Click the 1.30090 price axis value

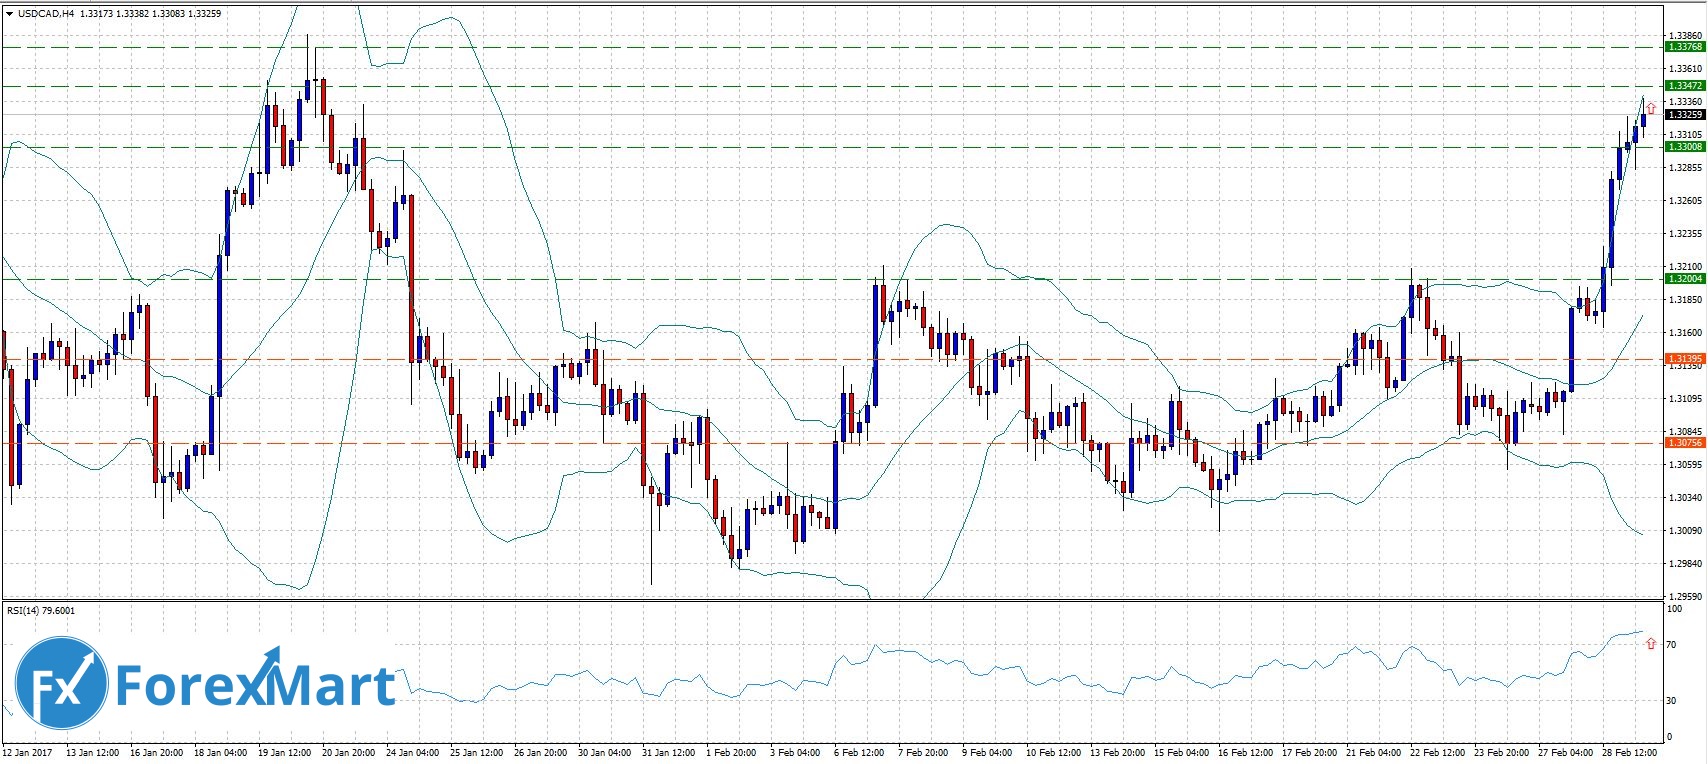click(1686, 530)
